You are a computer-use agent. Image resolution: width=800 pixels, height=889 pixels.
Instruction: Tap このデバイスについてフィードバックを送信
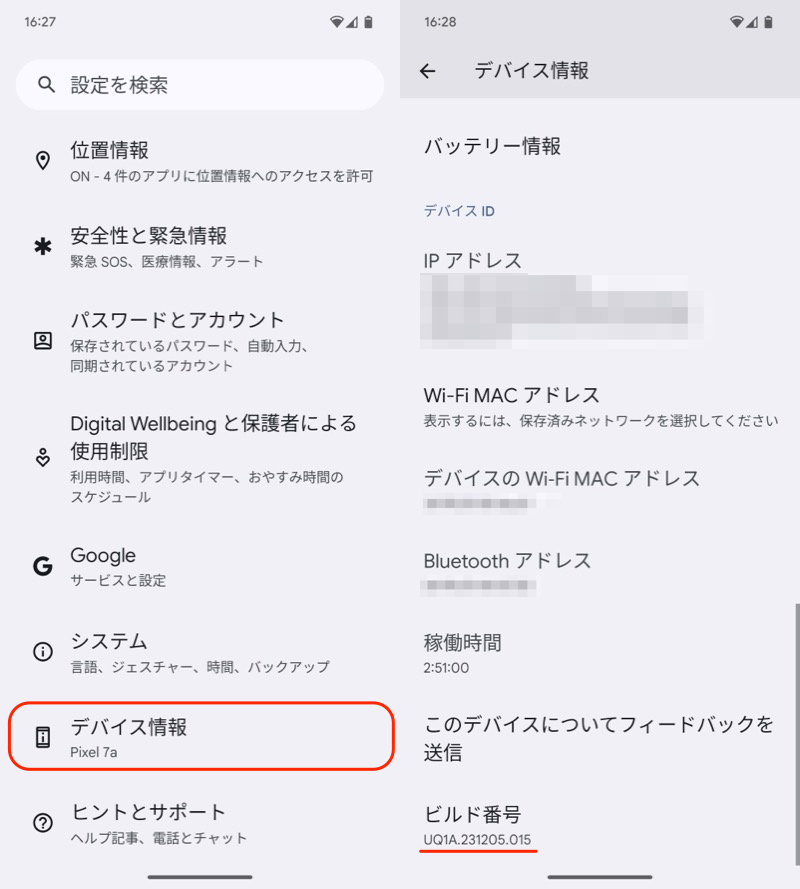(x=598, y=738)
